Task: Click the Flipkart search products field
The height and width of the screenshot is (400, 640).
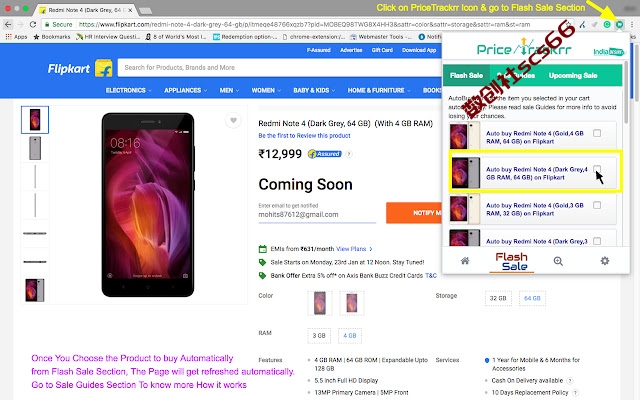Action: click(280, 67)
